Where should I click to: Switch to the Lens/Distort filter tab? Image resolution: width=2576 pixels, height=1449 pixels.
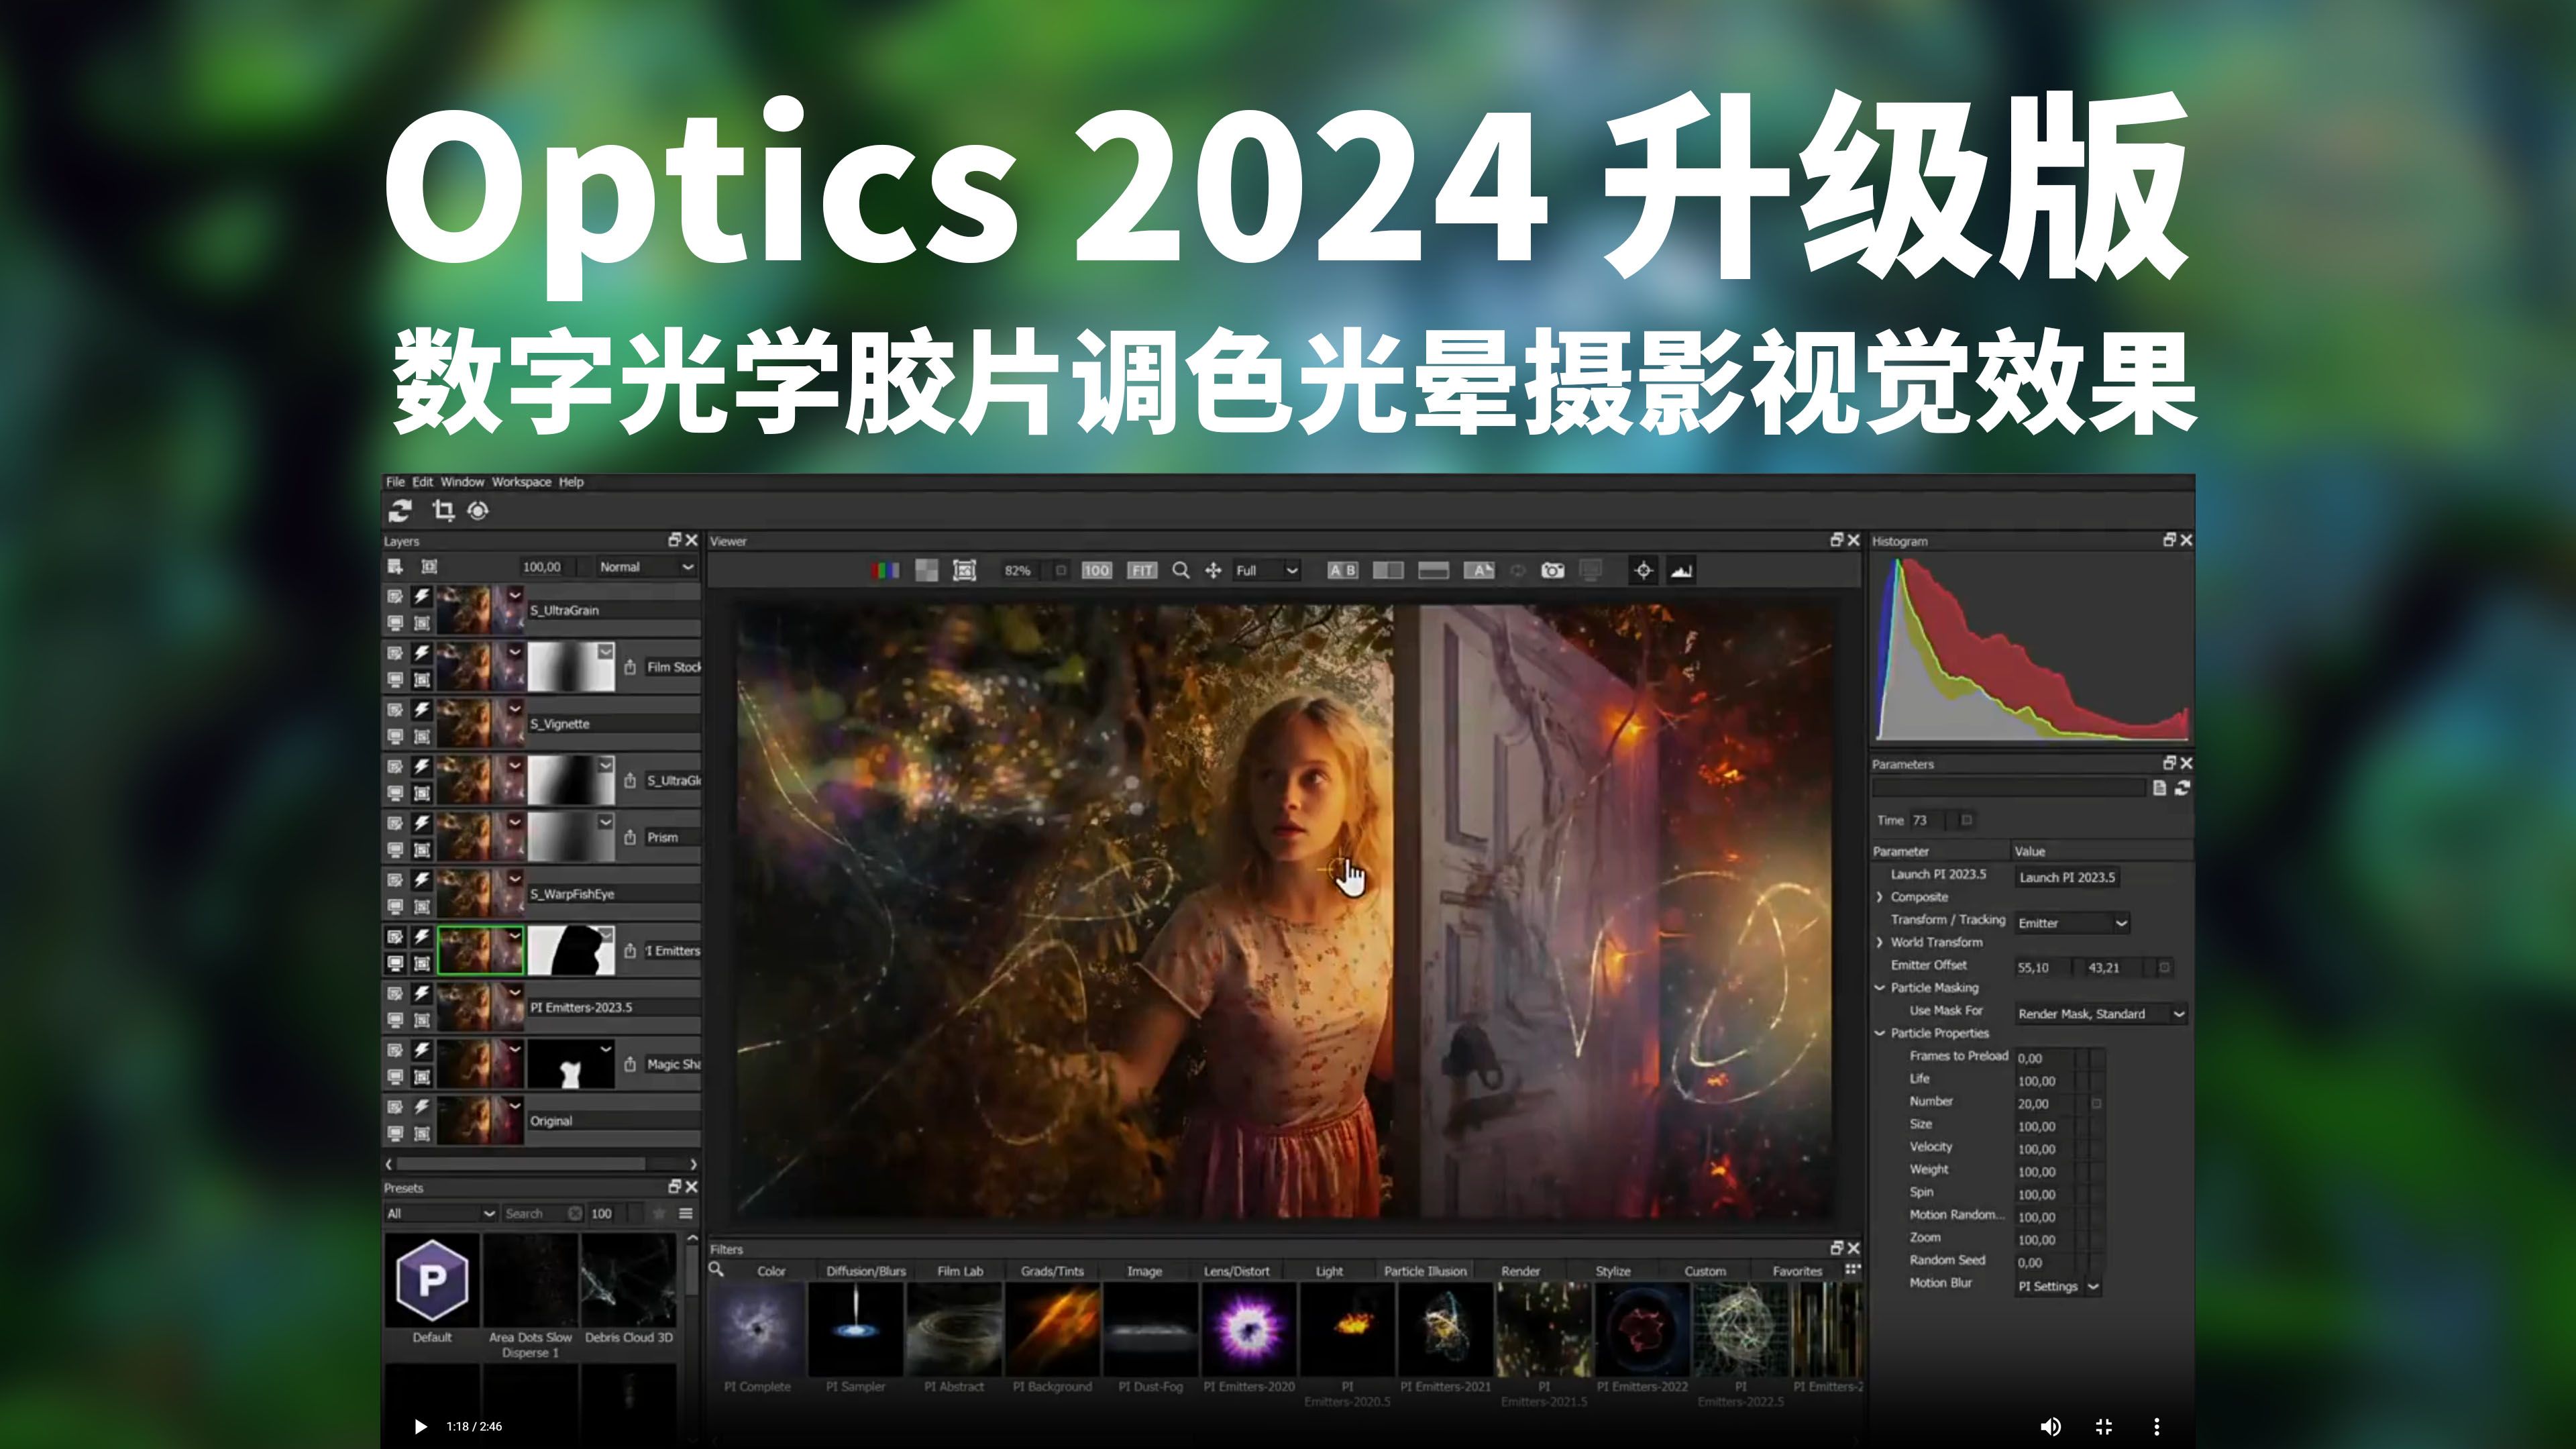click(x=1236, y=1271)
